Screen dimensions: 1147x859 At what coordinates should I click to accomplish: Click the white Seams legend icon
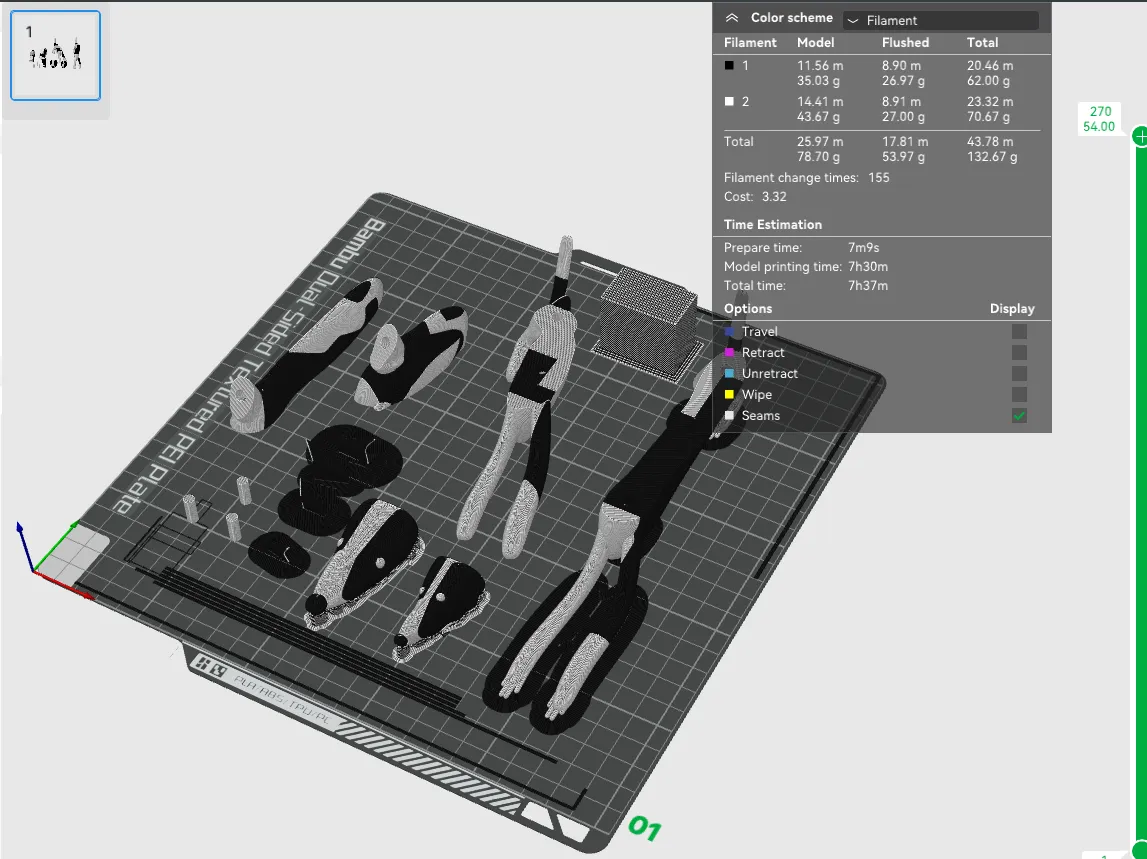pyautogui.click(x=729, y=416)
